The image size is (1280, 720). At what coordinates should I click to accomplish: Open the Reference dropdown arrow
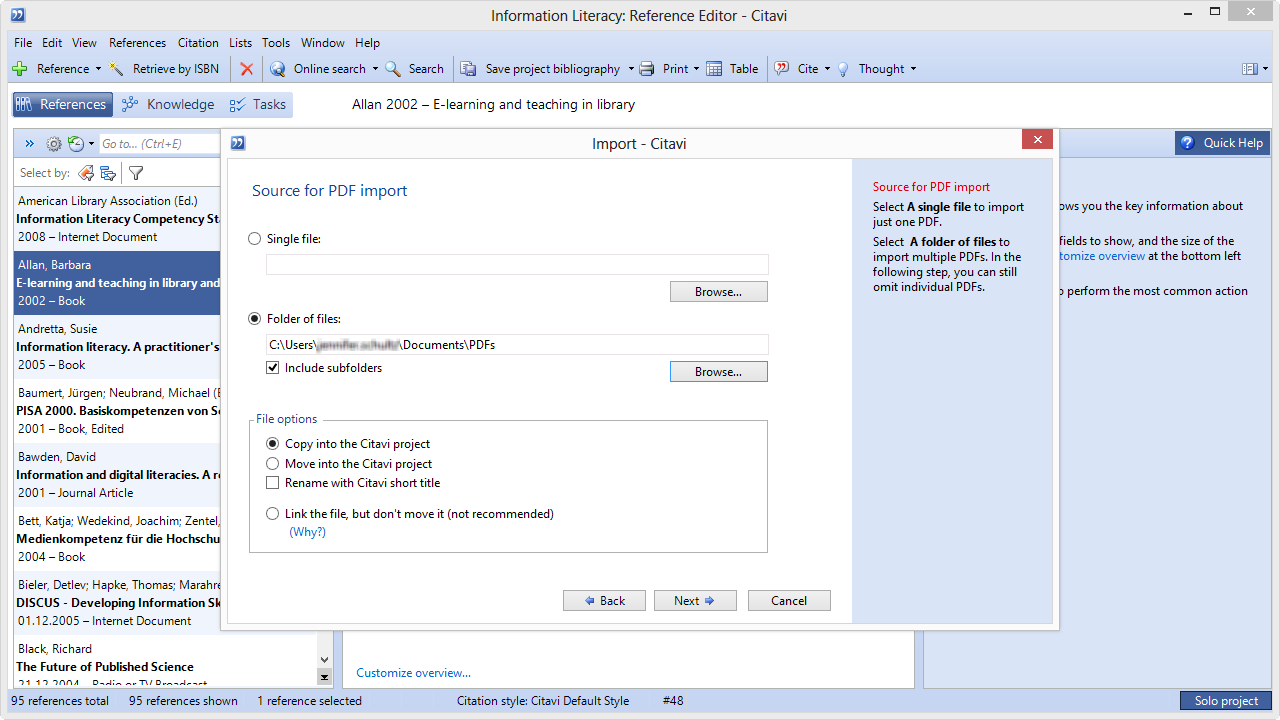point(98,69)
